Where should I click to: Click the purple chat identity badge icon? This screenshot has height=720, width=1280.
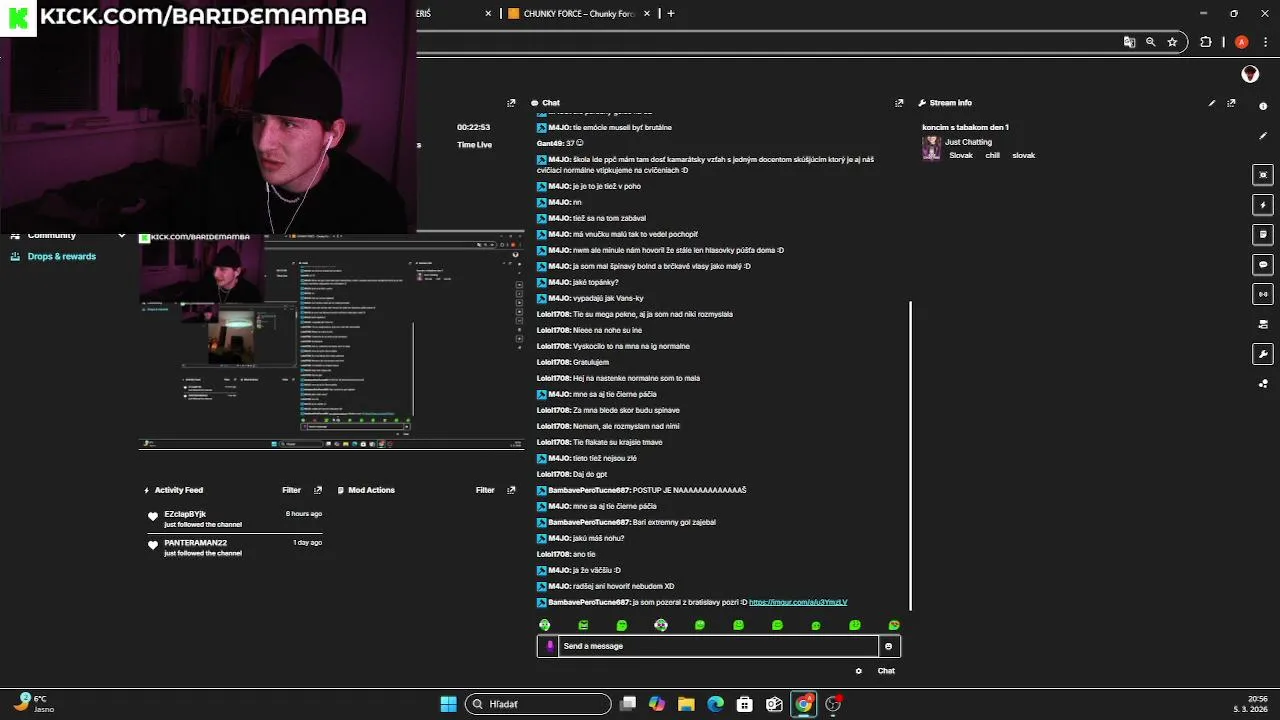point(549,646)
